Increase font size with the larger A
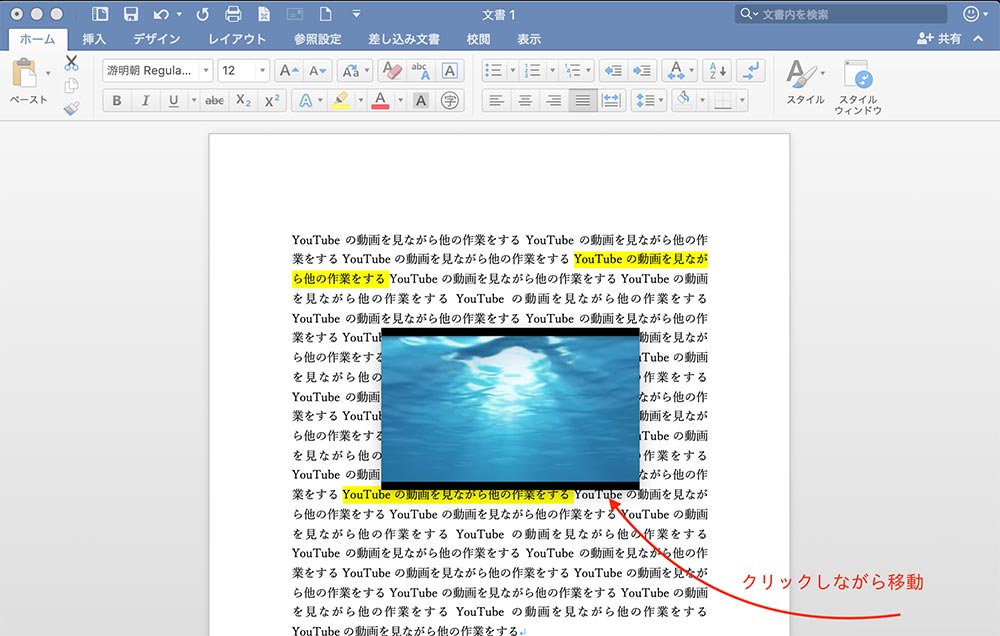 coord(289,70)
